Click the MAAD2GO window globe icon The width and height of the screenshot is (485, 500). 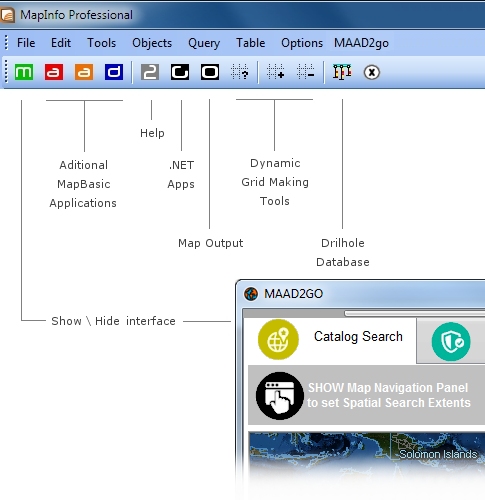click(x=251, y=294)
